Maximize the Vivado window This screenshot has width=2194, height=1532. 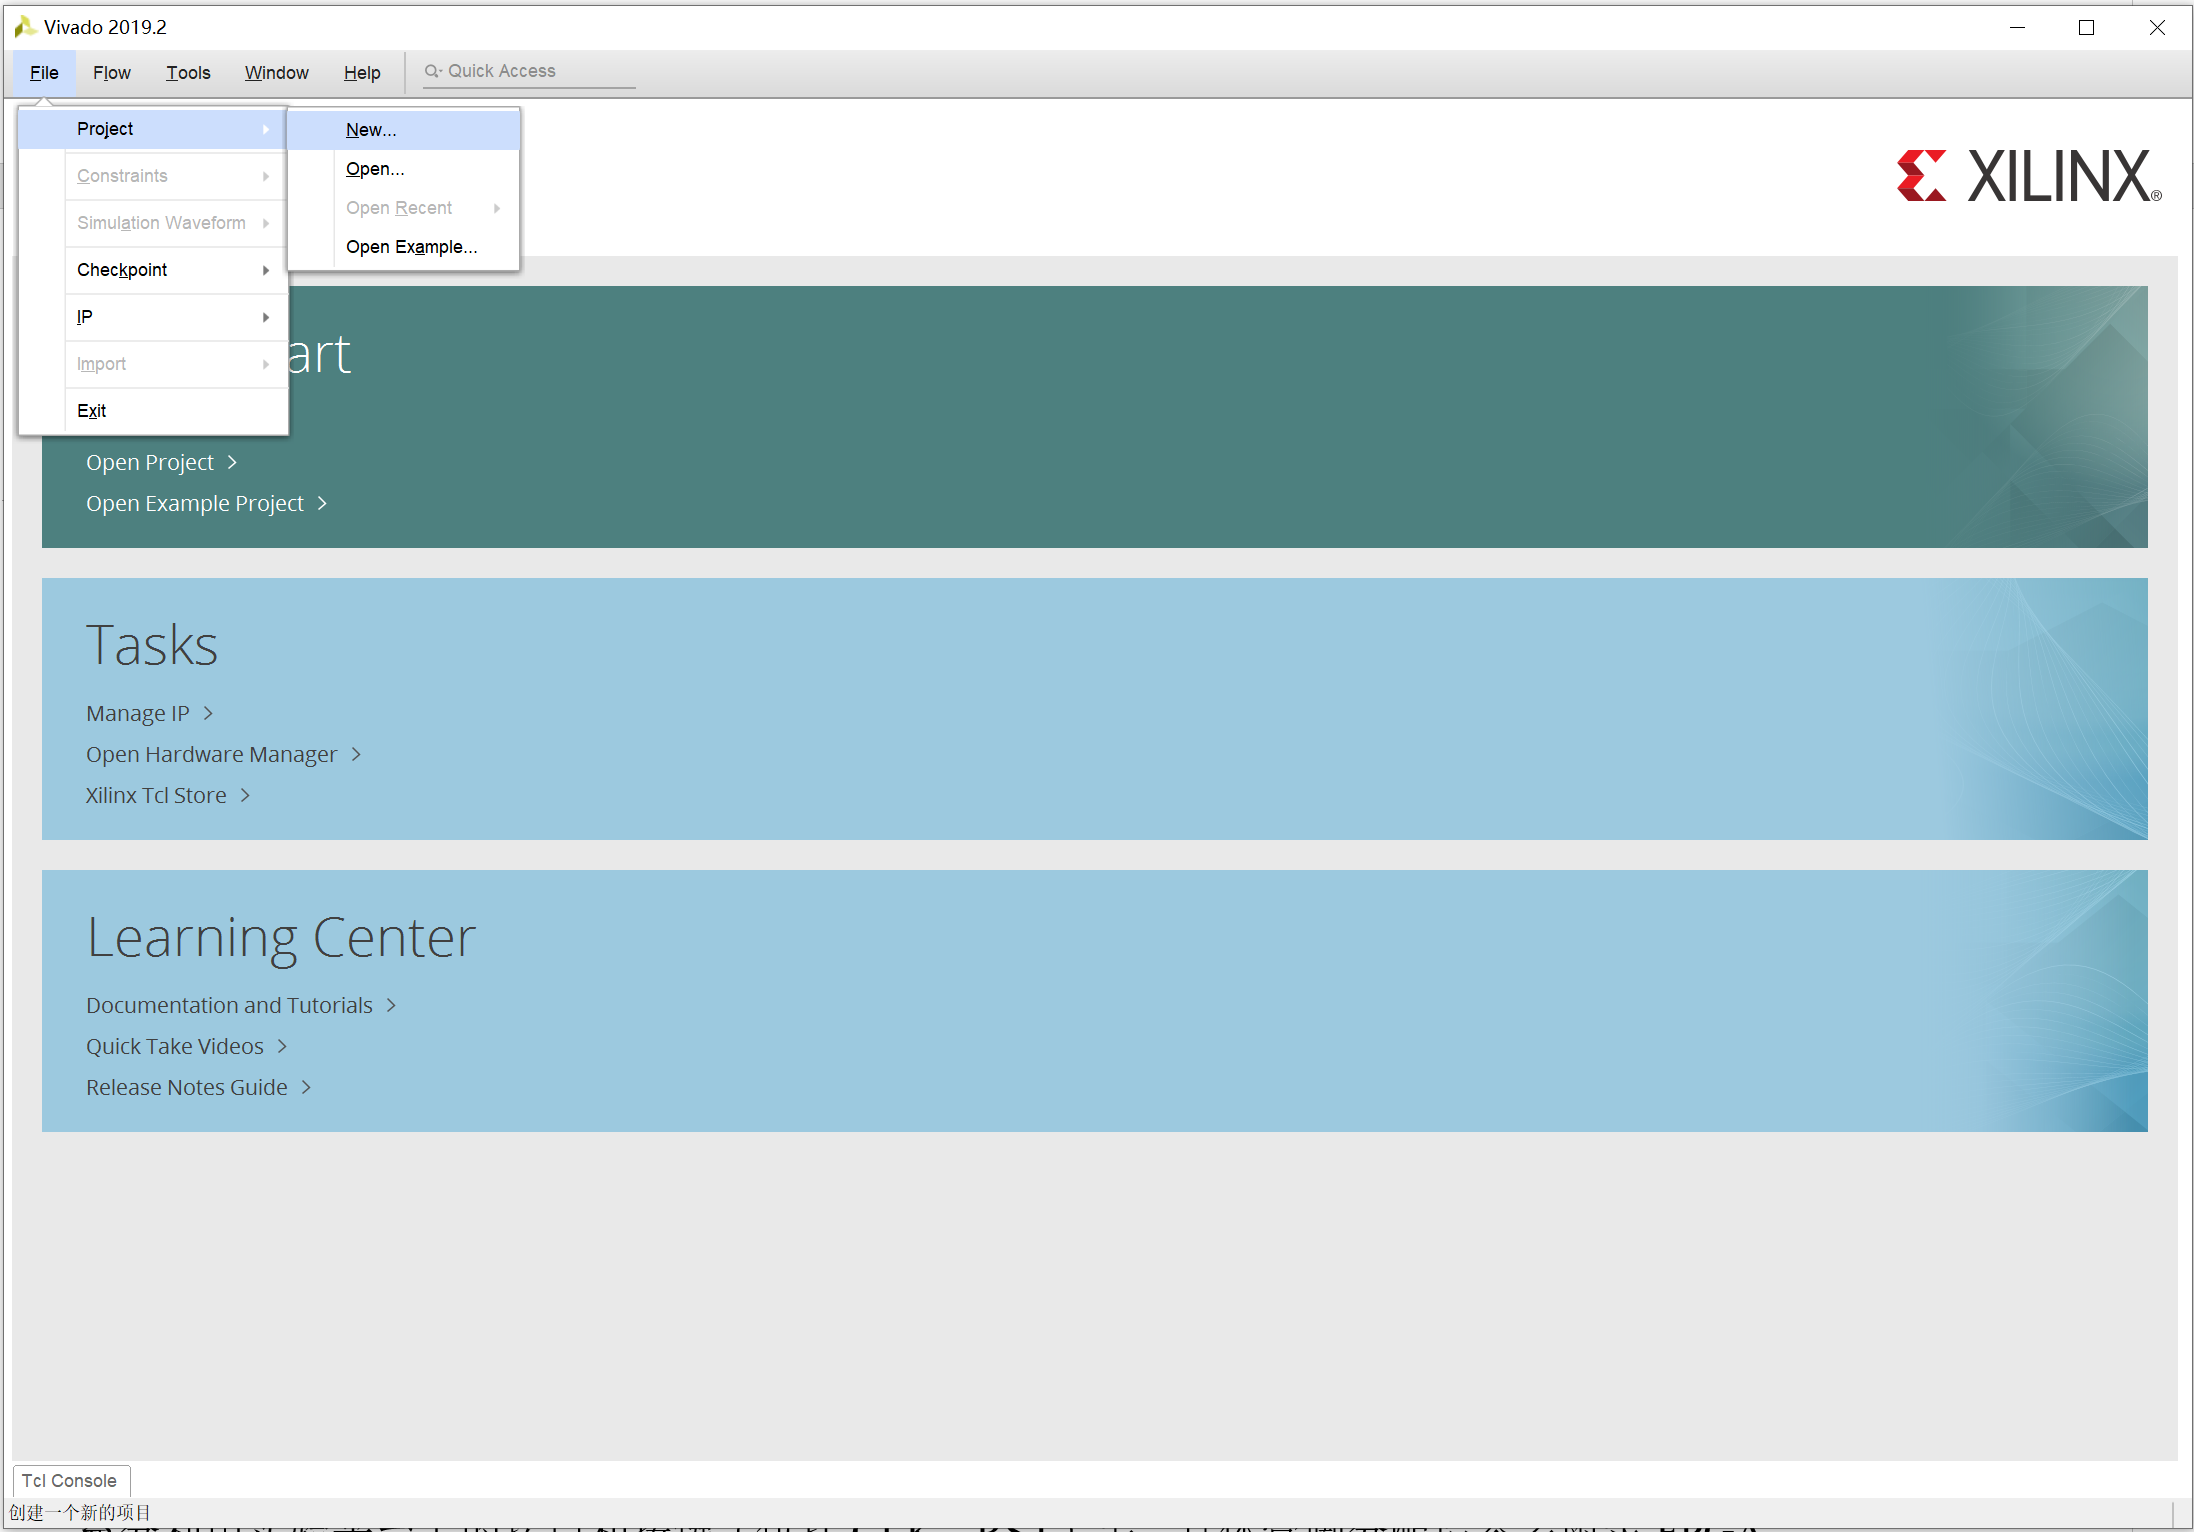[x=2086, y=28]
